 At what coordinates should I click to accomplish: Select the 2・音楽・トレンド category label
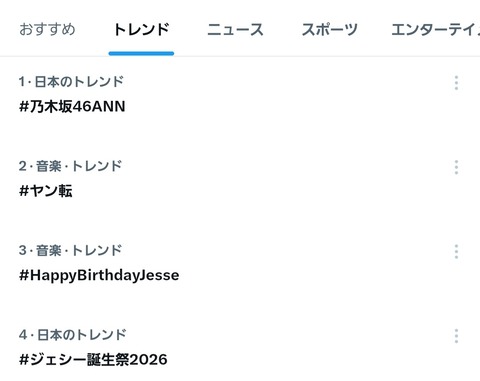tap(70, 166)
